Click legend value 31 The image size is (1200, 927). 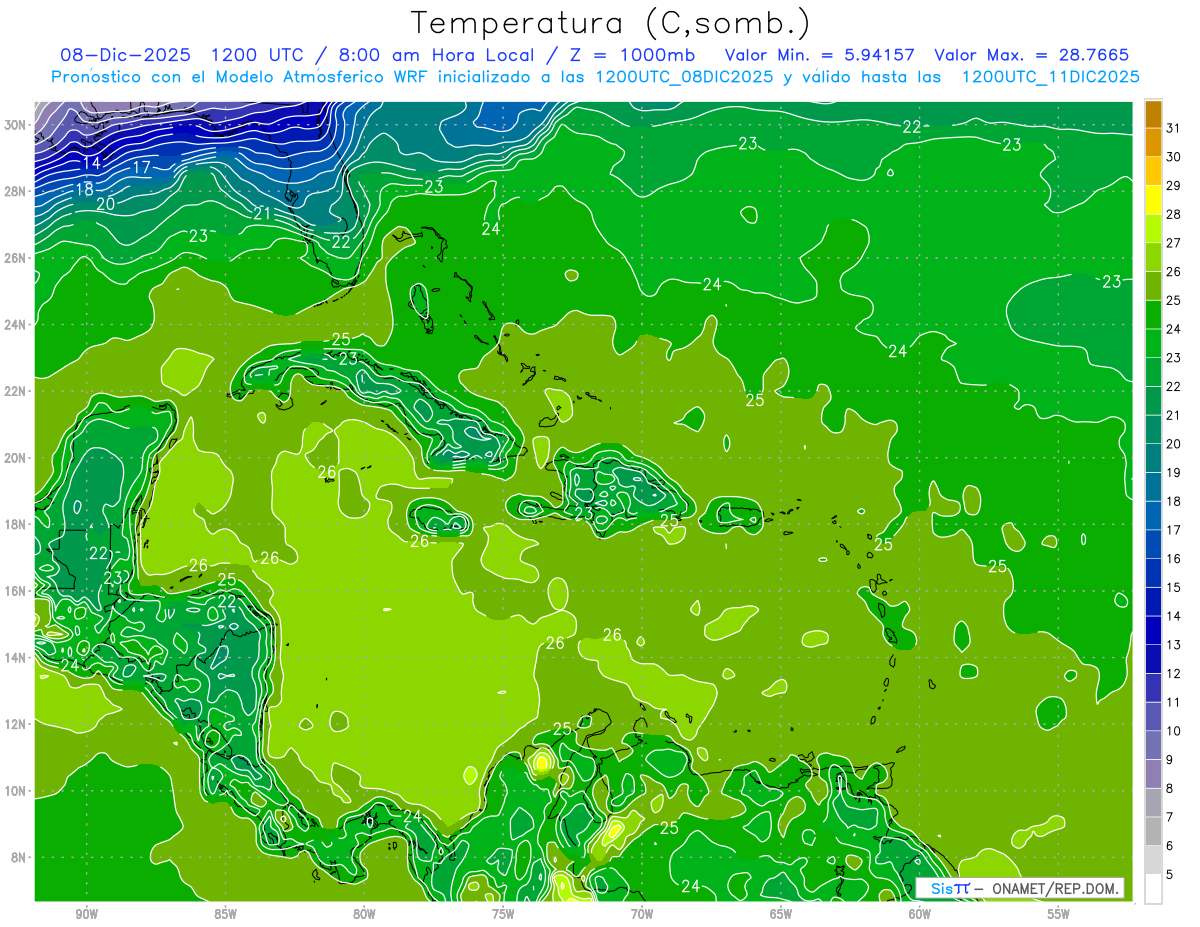pyautogui.click(x=1174, y=128)
